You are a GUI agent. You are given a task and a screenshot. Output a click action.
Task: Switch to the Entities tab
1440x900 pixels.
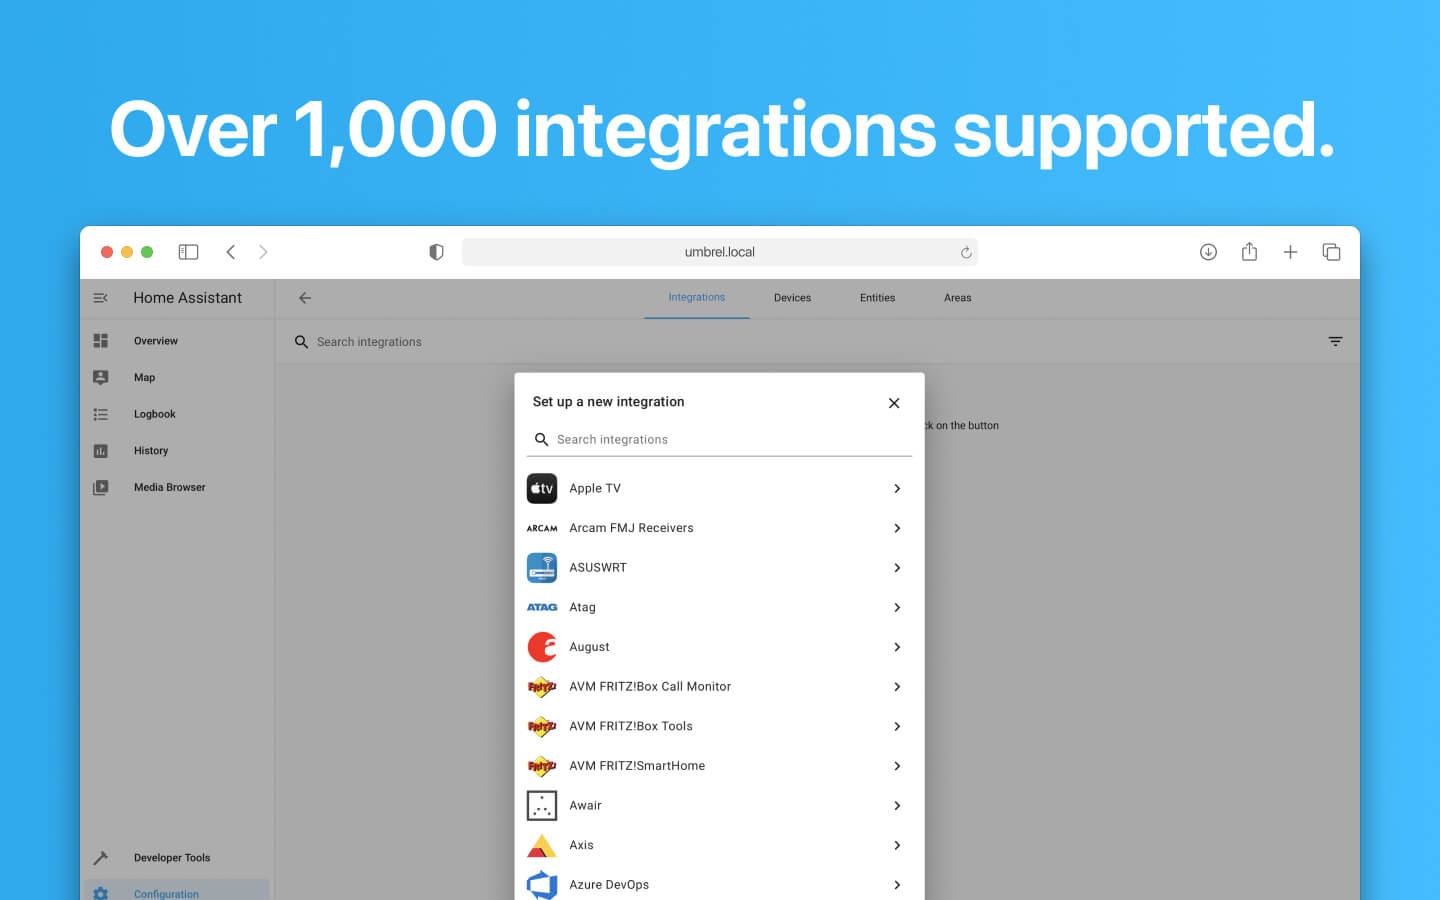(x=877, y=297)
